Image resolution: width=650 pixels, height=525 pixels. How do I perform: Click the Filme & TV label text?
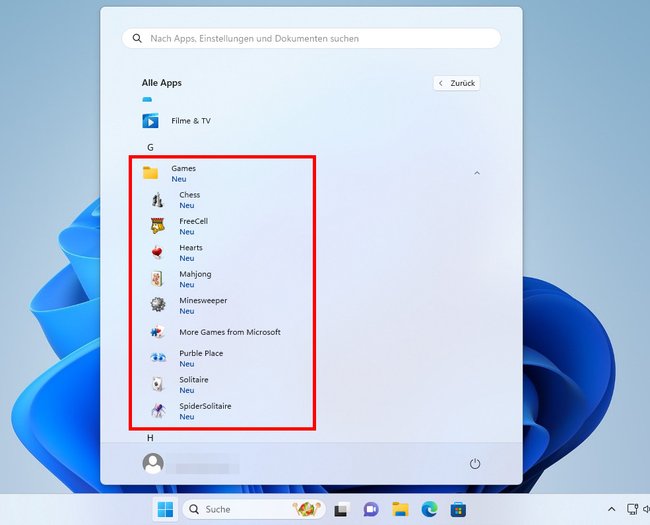coord(191,121)
